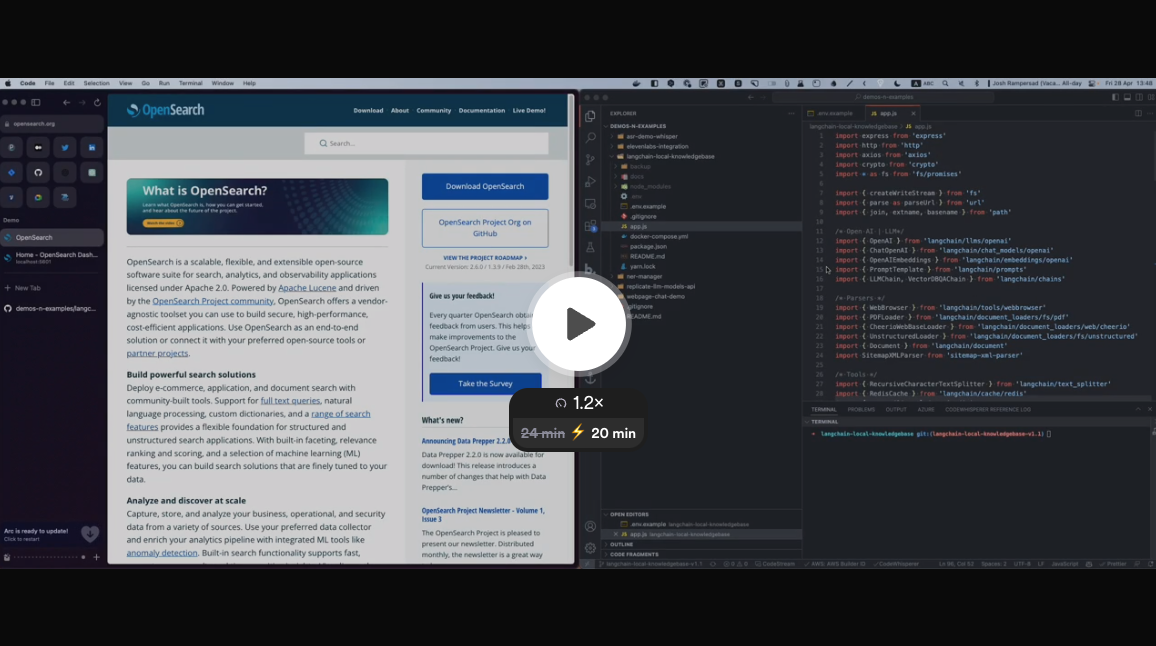Viewport: 1156px width, 646px height.
Task: Open the Apache Lucene link
Action: pos(307,288)
